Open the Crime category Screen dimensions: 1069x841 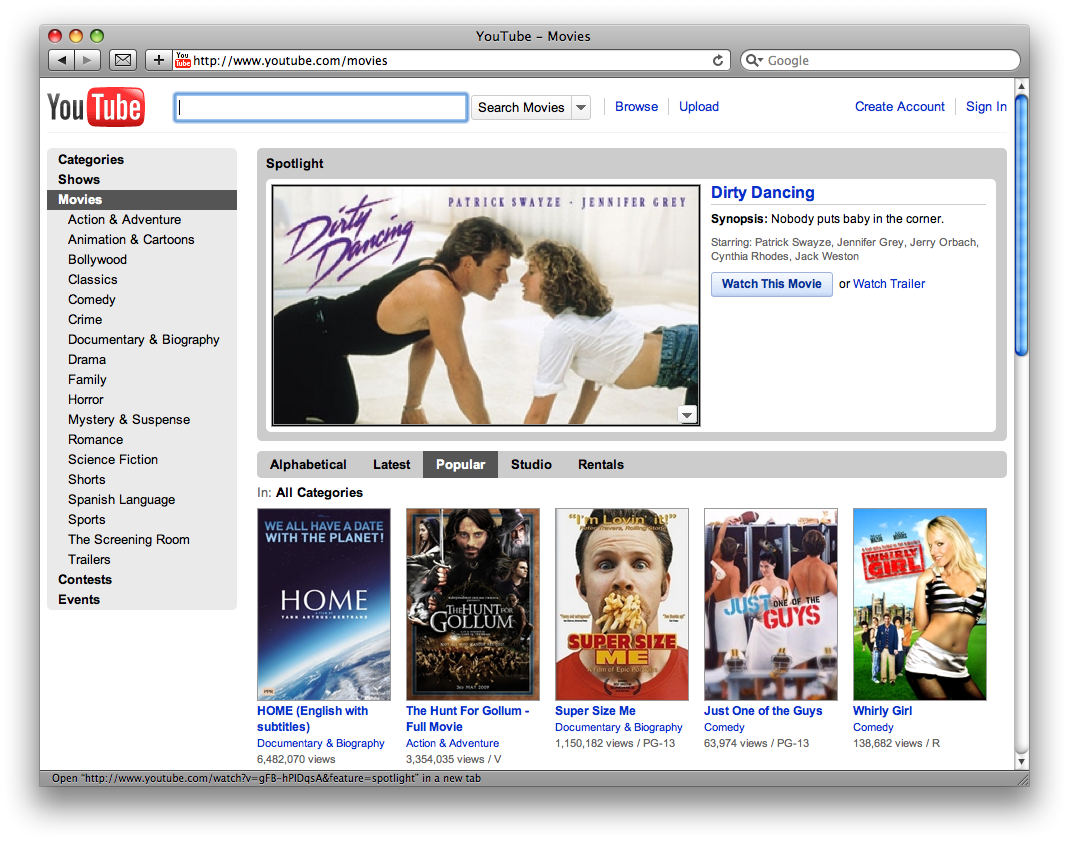pos(85,320)
